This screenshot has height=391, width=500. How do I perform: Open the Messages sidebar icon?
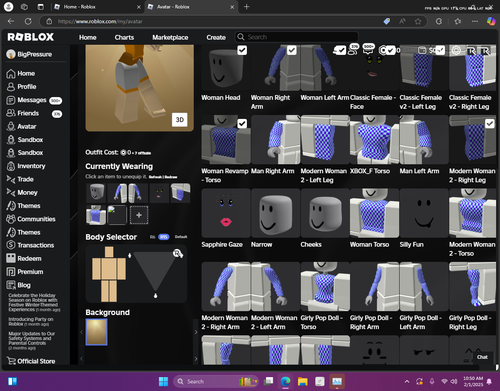[11, 100]
